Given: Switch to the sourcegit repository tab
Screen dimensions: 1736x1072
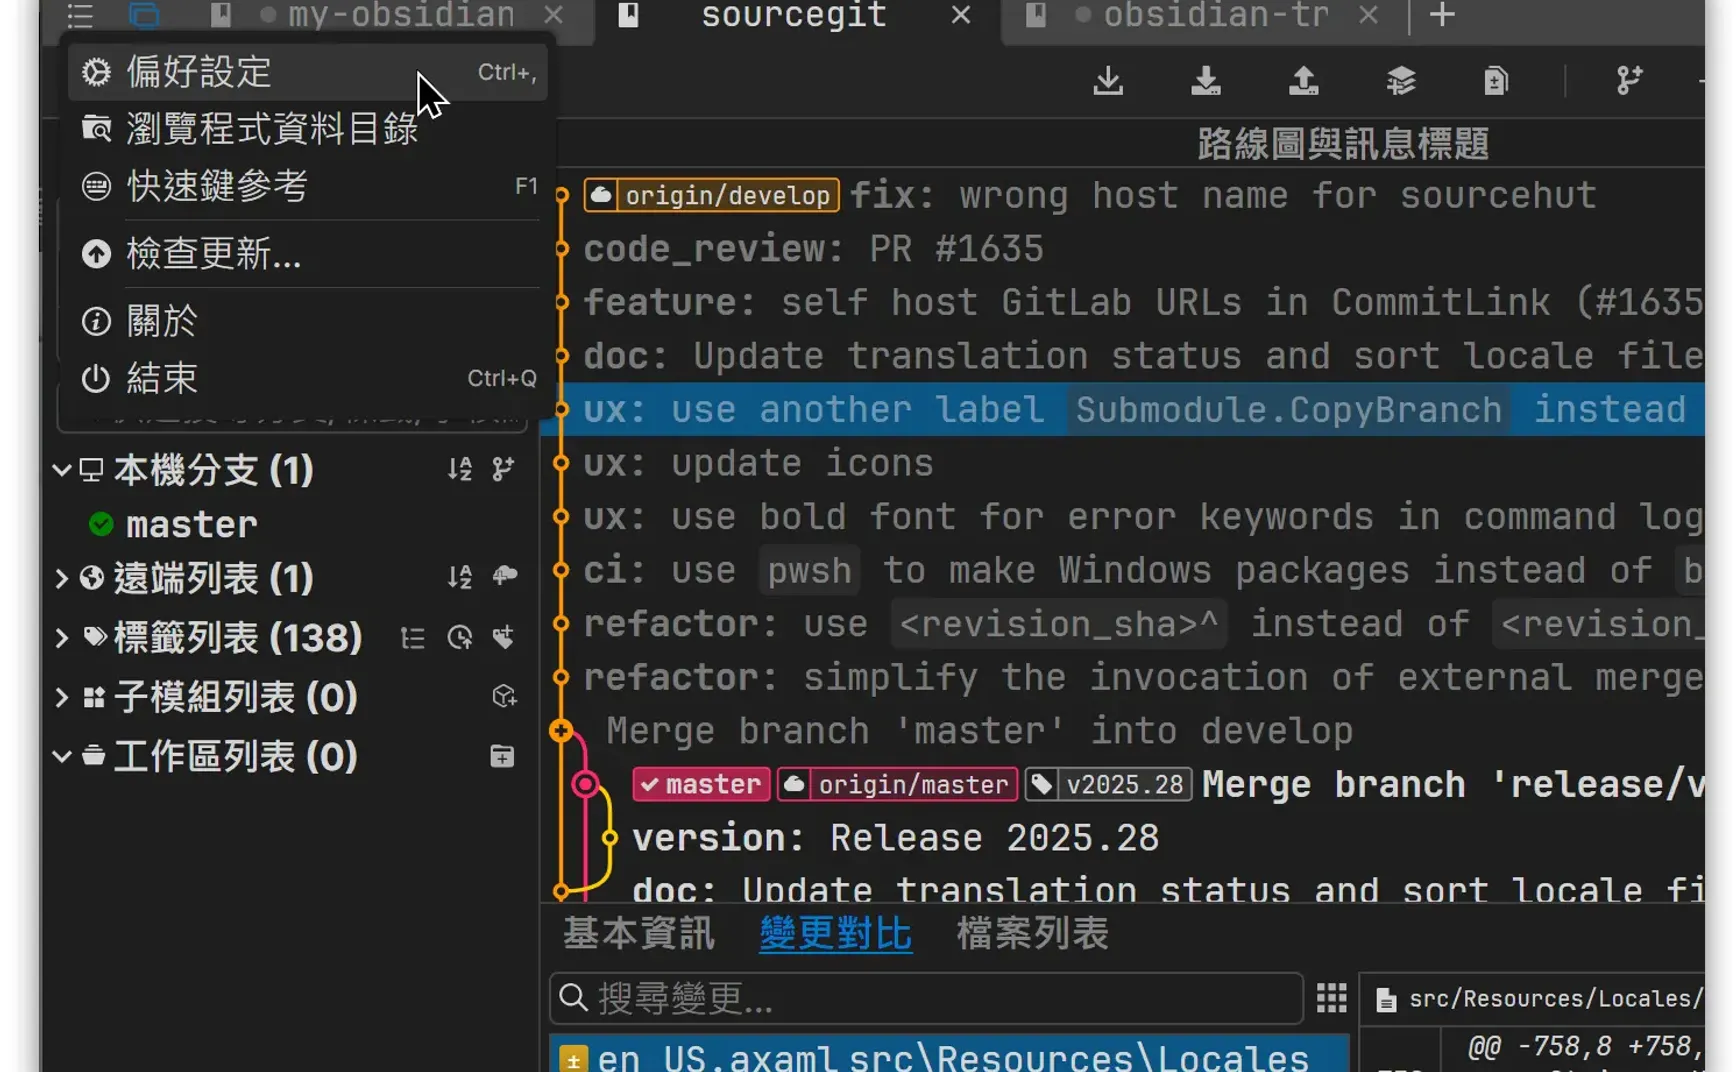Looking at the screenshot, I should click(792, 16).
